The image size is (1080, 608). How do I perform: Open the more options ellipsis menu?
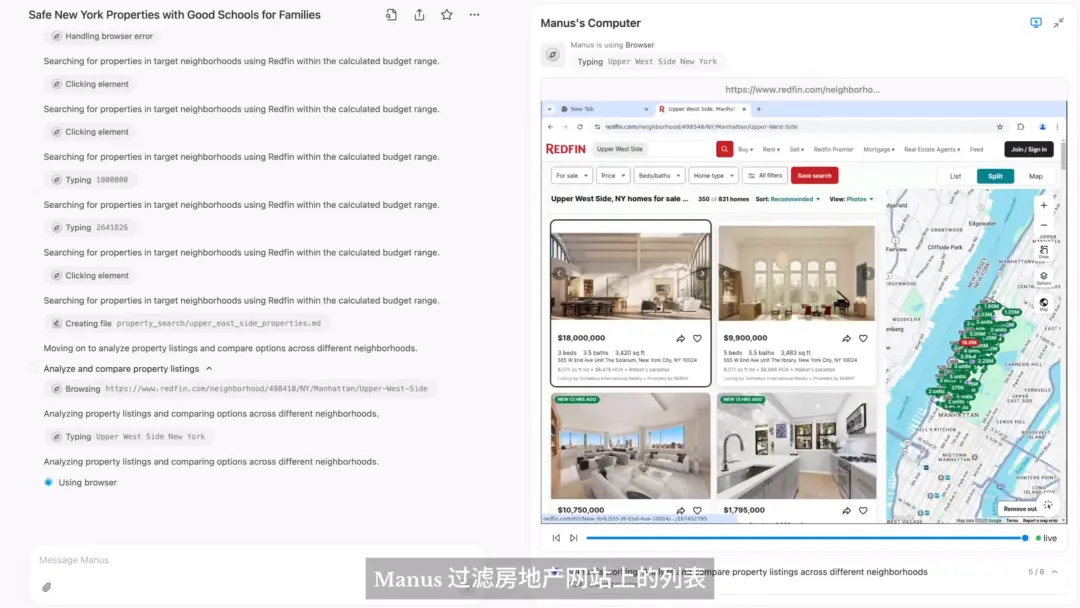point(474,14)
